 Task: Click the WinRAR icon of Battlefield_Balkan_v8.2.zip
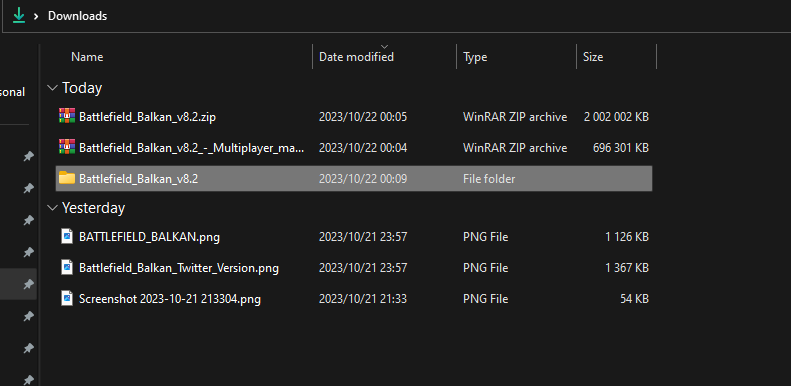click(67, 116)
